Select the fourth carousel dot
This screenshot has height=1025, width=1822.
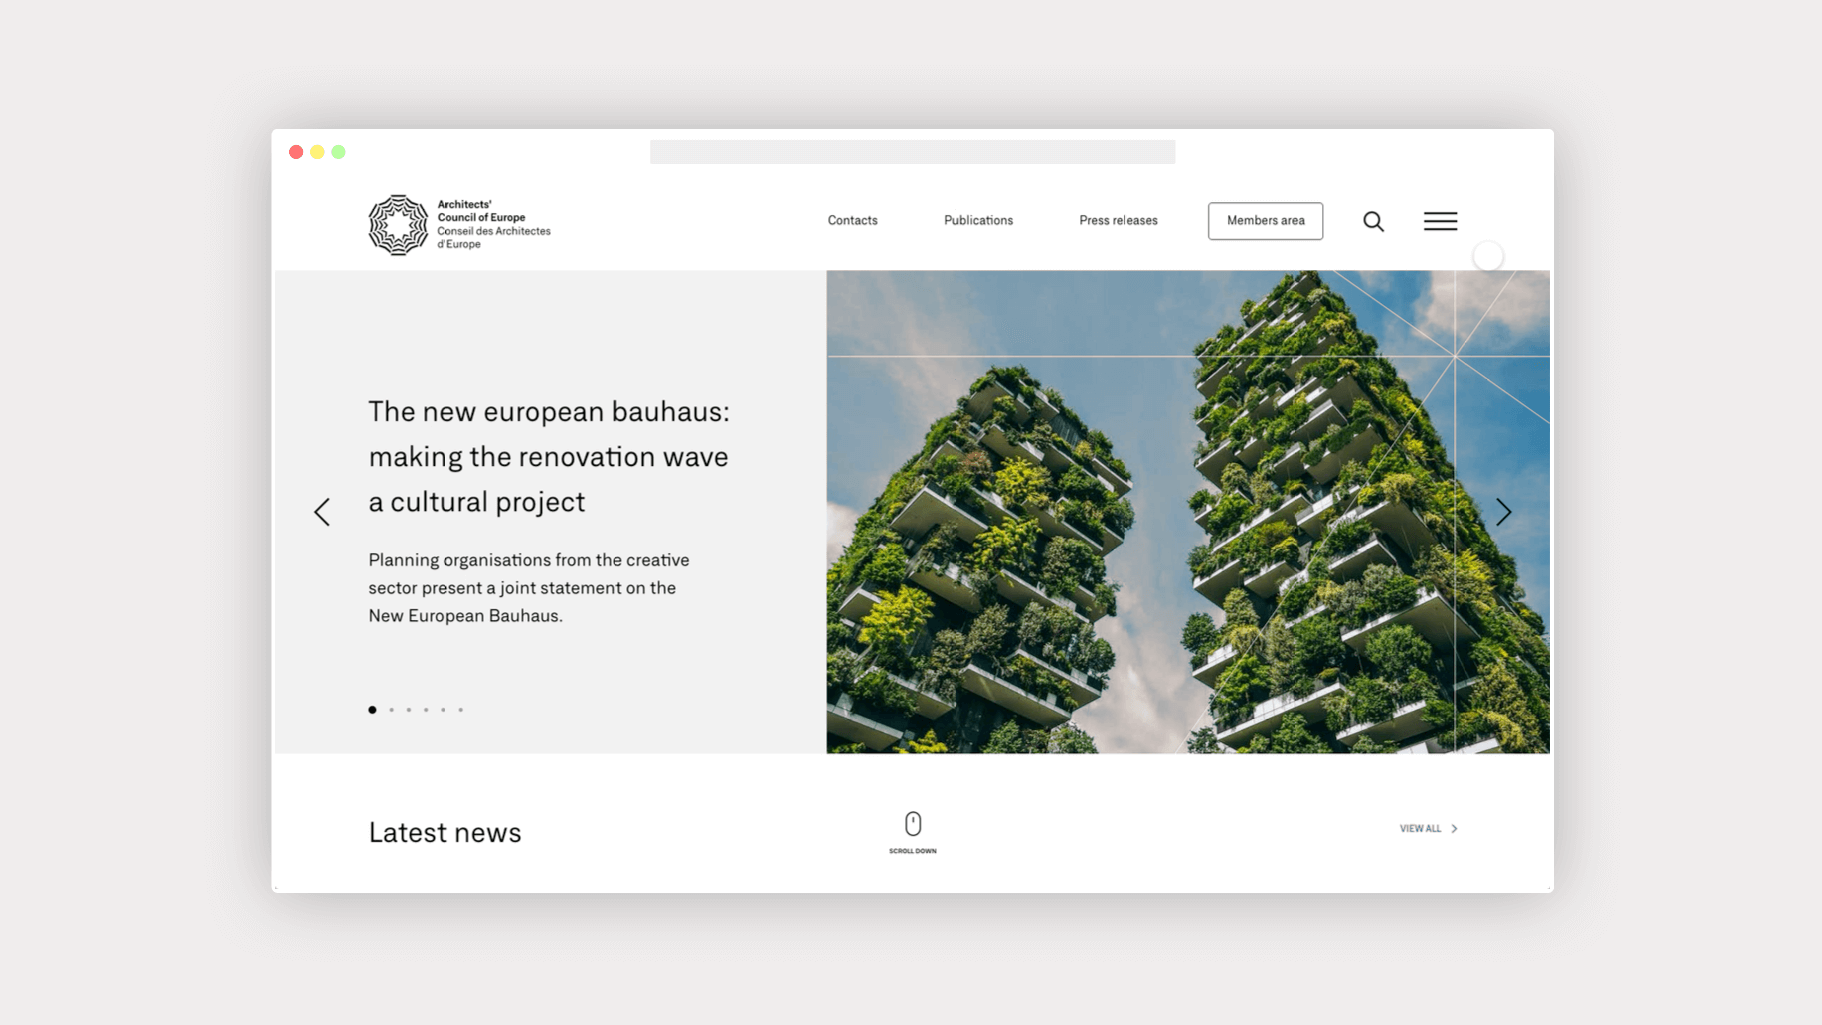click(426, 710)
